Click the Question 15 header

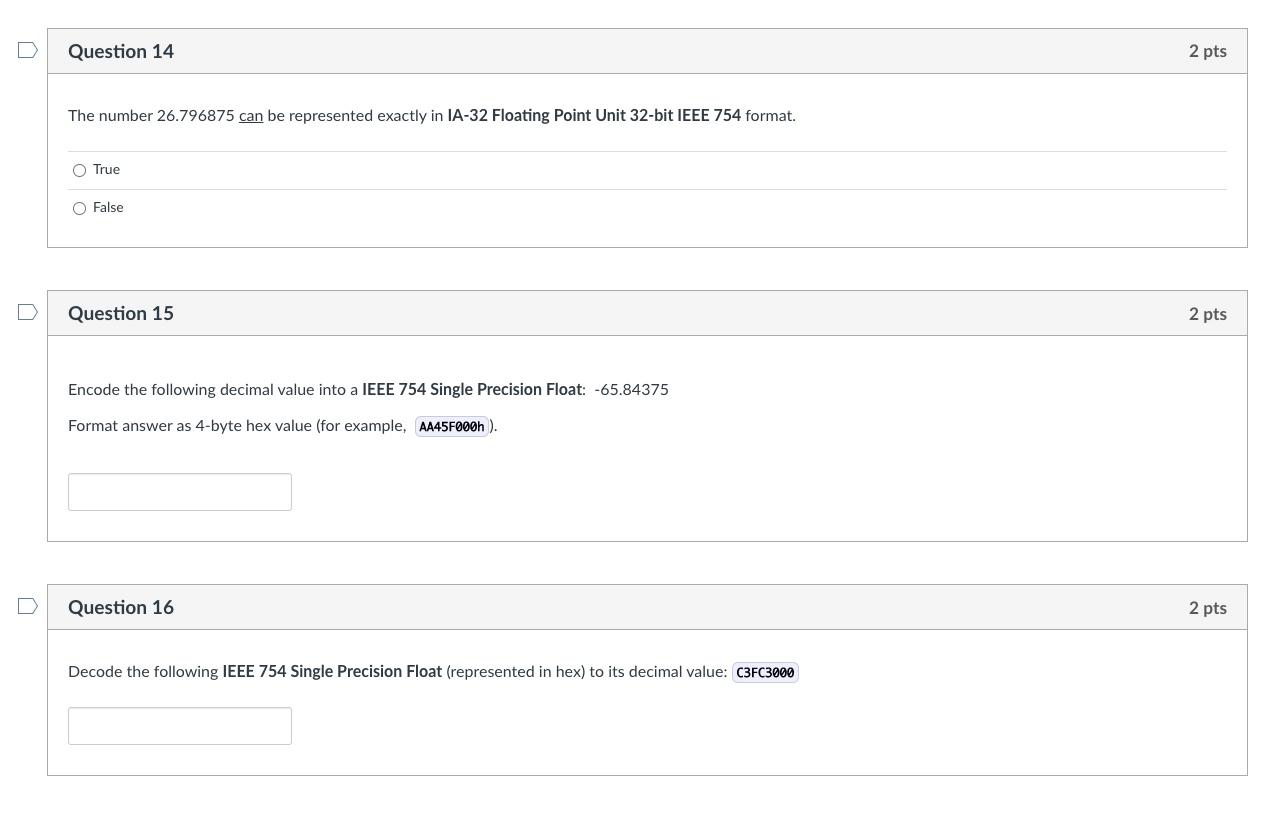[120, 313]
